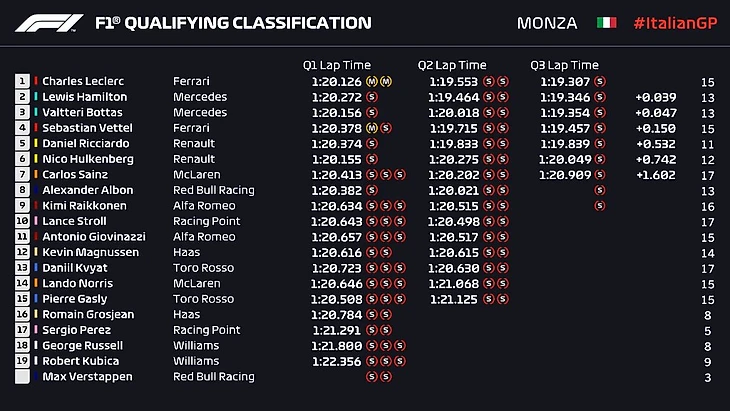The width and height of the screenshot is (730, 411).
Task: Click Raikkonen's Q3 soft tyre icon
Action: point(599,206)
